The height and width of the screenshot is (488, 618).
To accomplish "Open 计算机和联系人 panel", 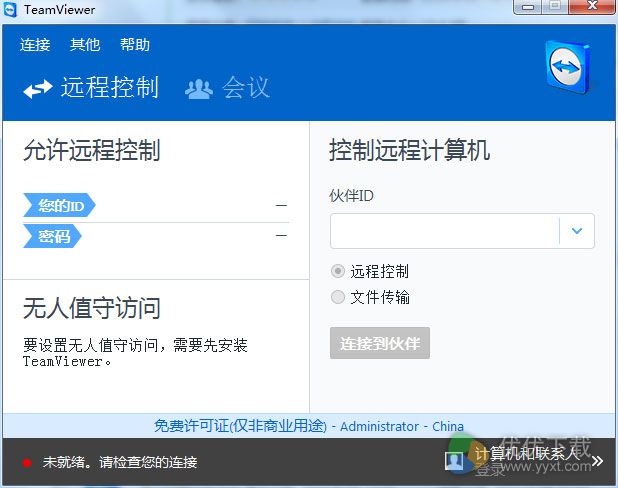I will (527, 454).
